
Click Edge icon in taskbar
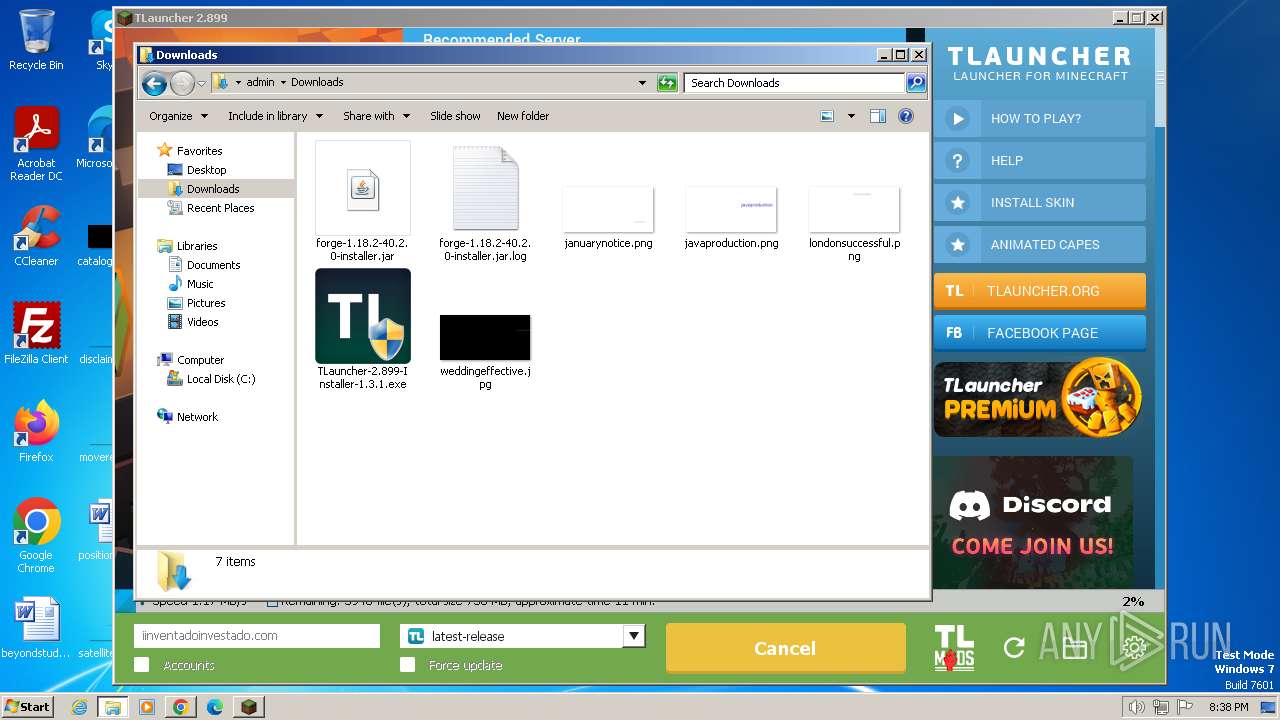(214, 707)
